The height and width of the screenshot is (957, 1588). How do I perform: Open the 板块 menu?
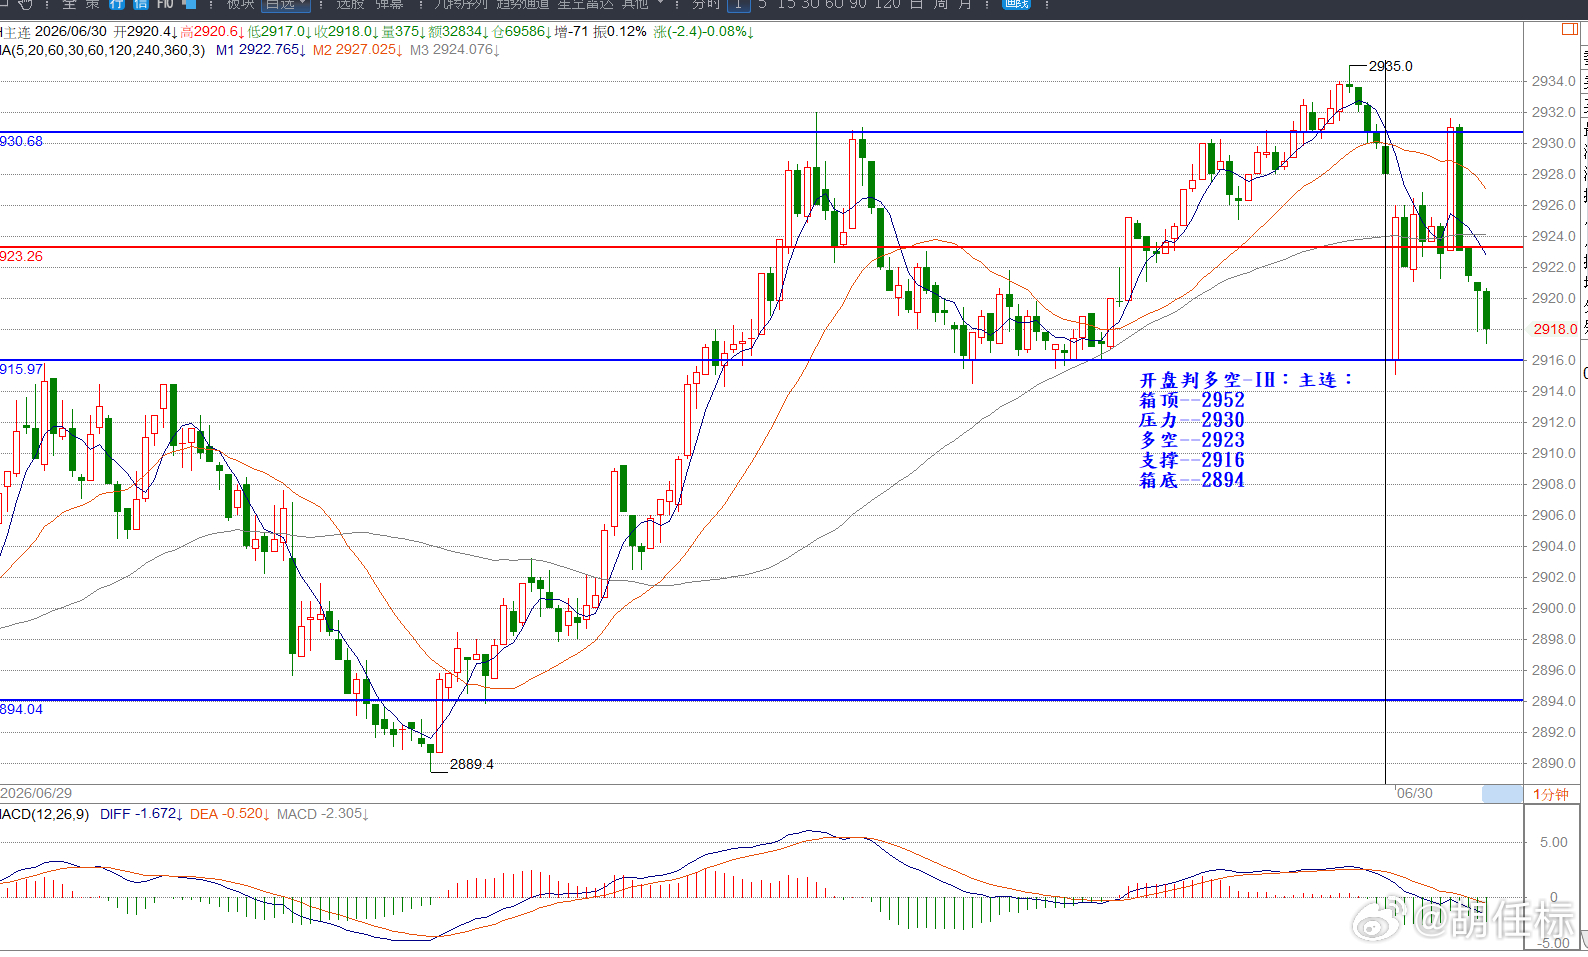click(x=240, y=5)
